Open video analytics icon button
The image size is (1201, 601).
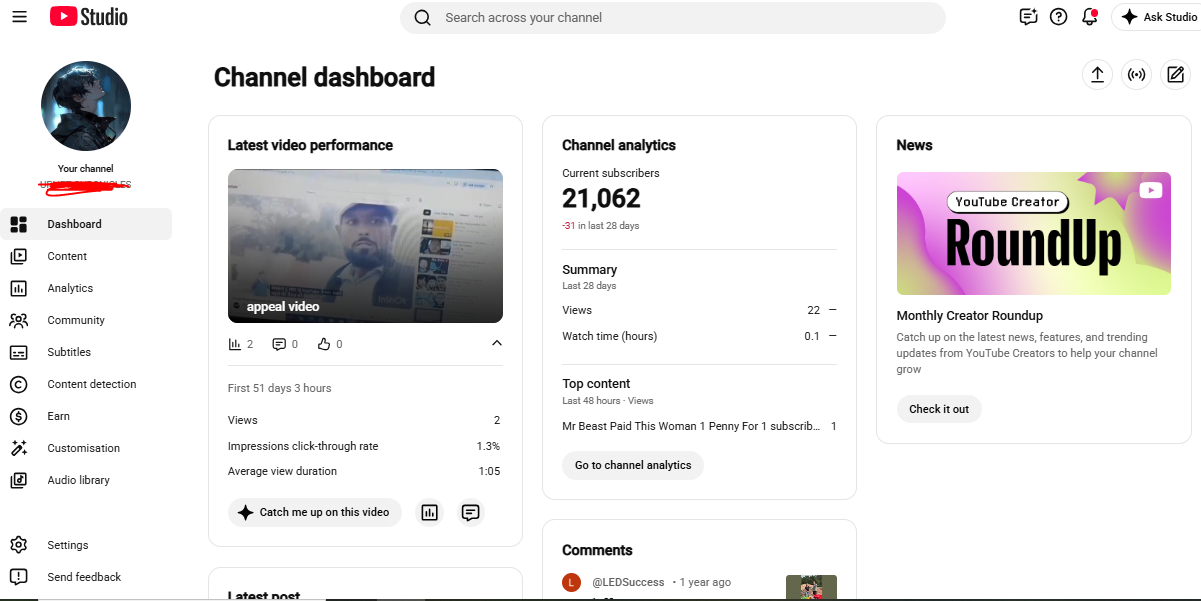coord(430,512)
